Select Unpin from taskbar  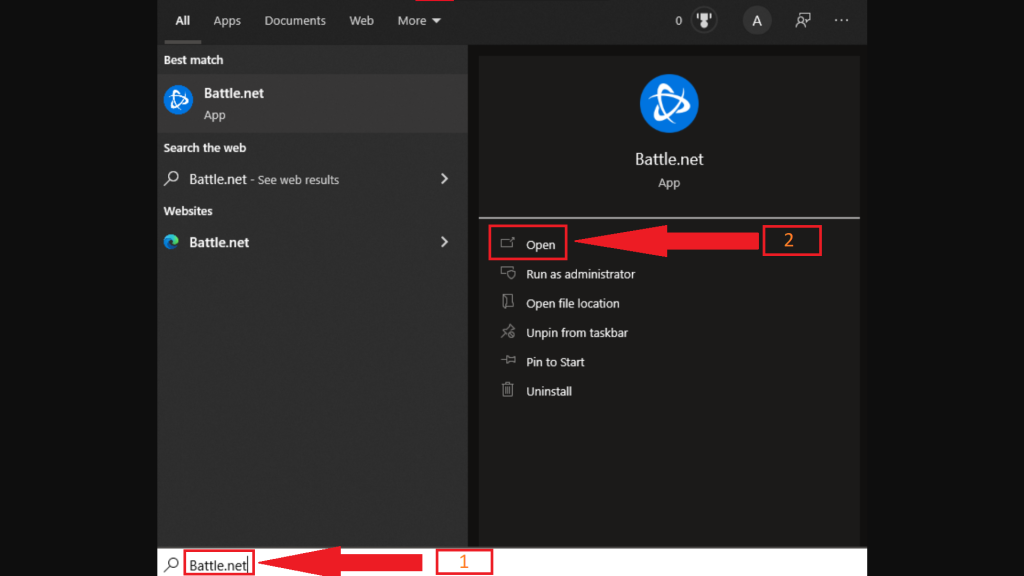click(577, 333)
